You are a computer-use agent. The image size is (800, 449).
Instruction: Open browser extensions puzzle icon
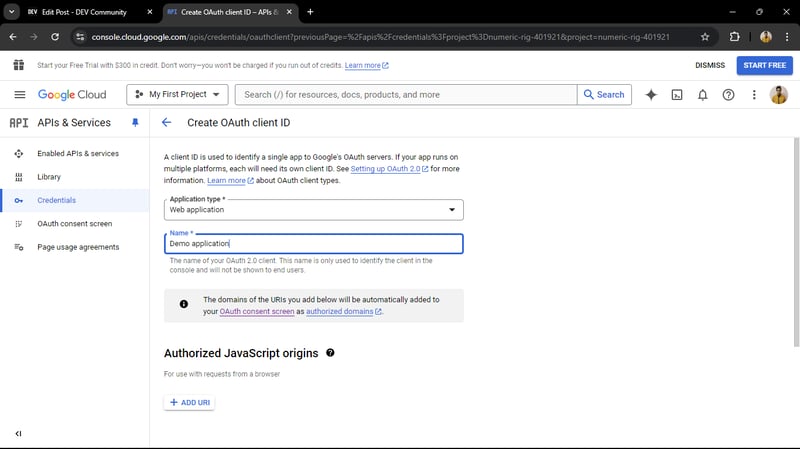(734, 37)
